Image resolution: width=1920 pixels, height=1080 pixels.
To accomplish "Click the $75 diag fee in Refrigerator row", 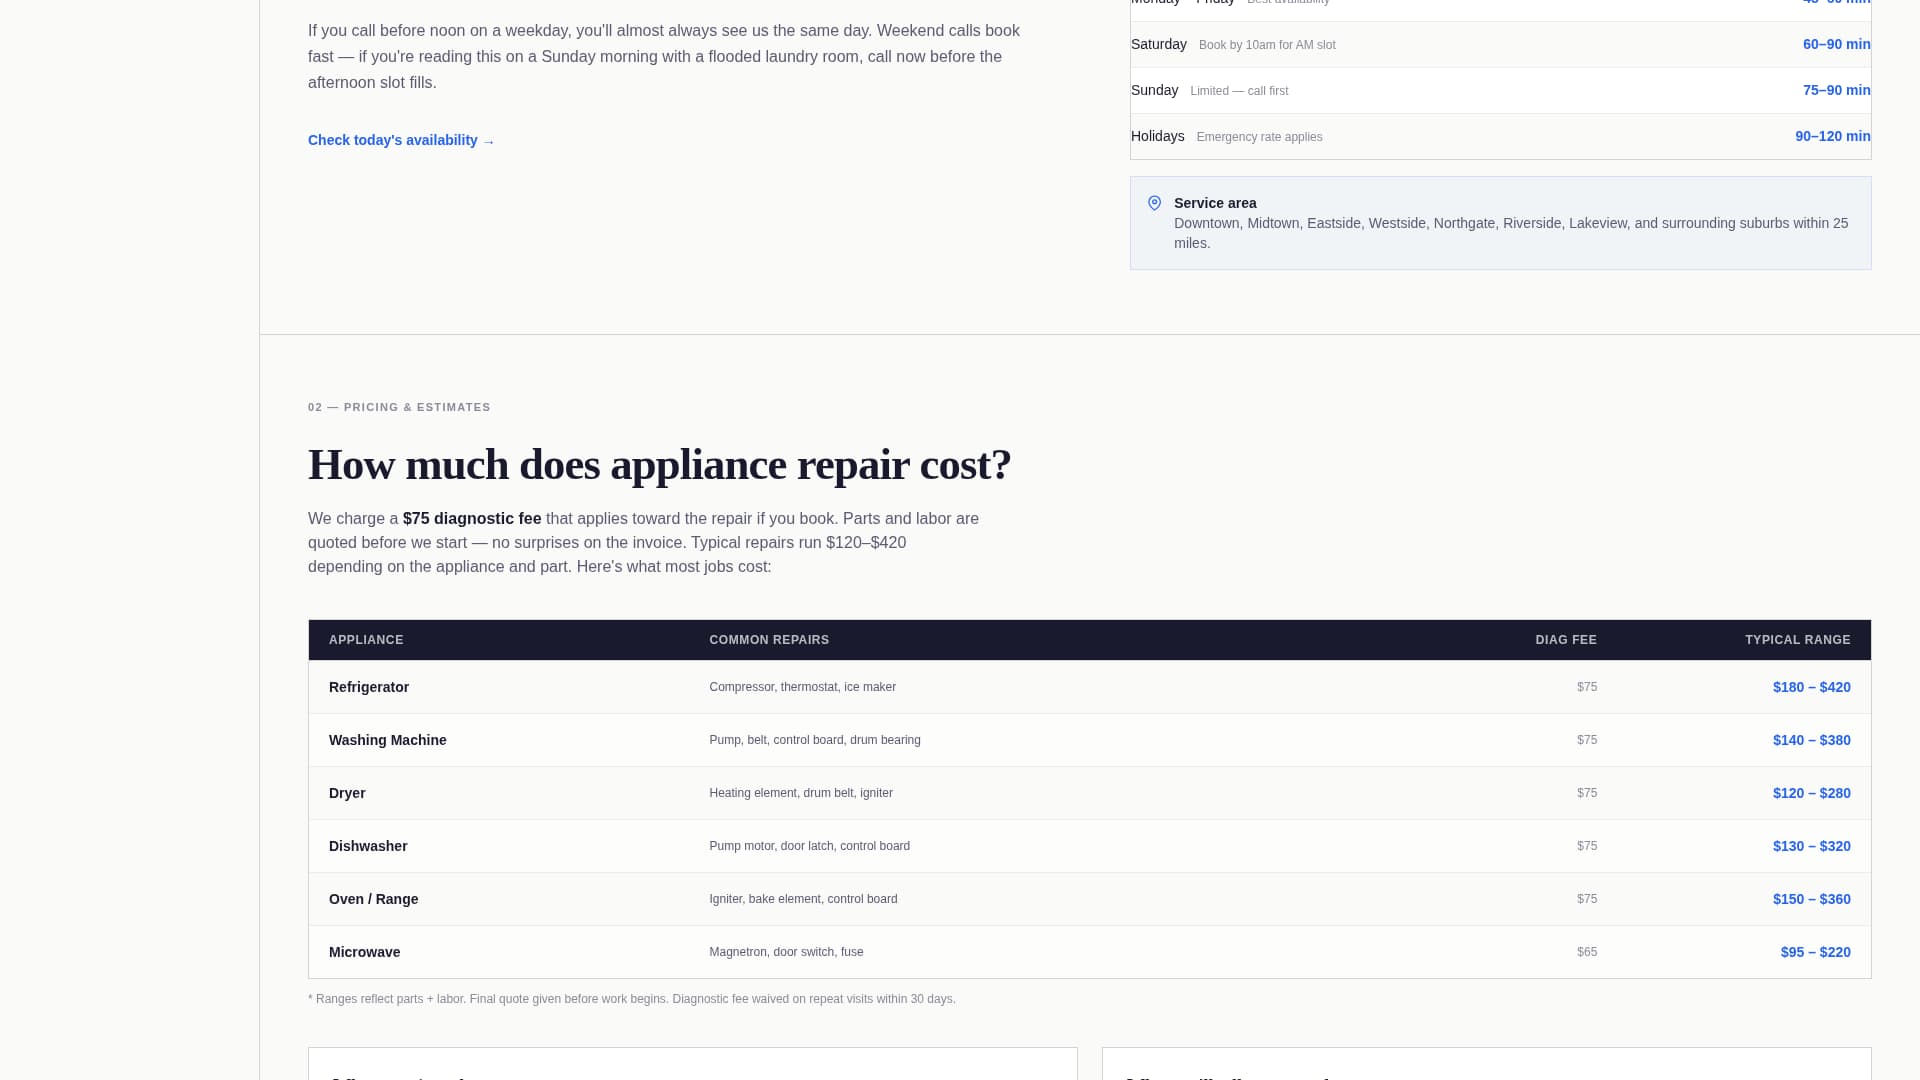I will 1587,687.
